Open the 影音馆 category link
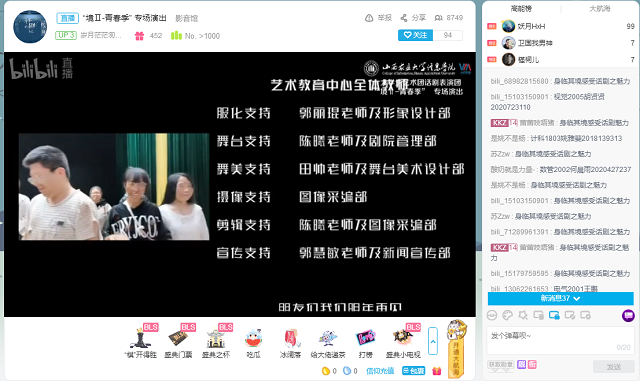The width and height of the screenshot is (640, 381). [x=187, y=18]
